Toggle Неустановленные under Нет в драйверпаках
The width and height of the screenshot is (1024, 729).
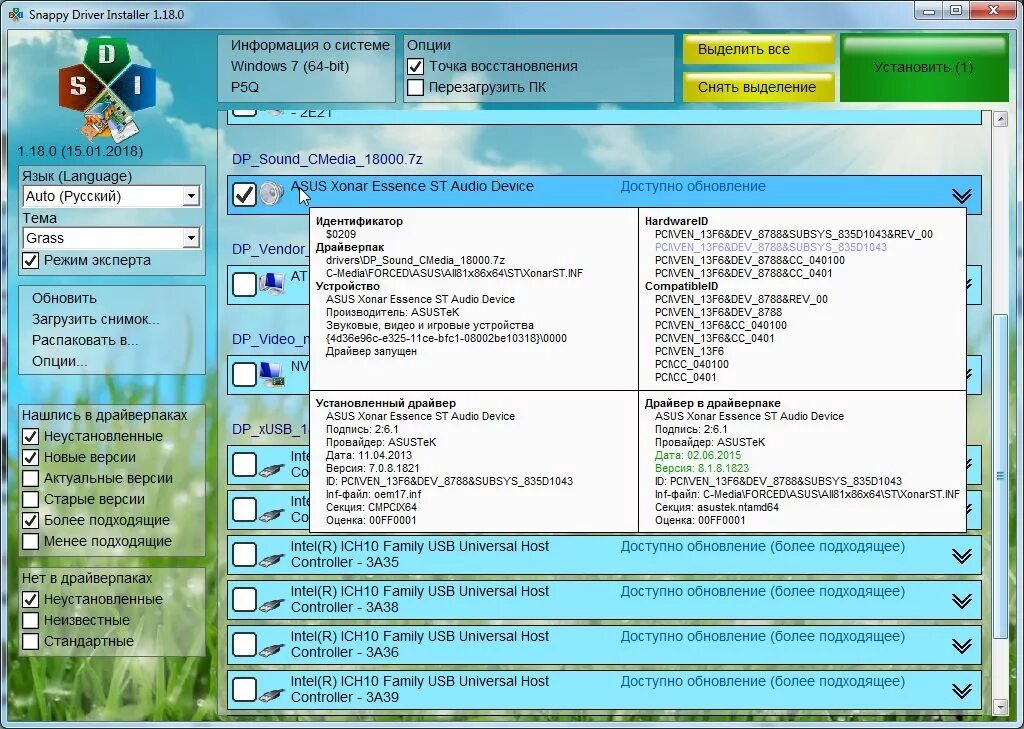(x=30, y=599)
